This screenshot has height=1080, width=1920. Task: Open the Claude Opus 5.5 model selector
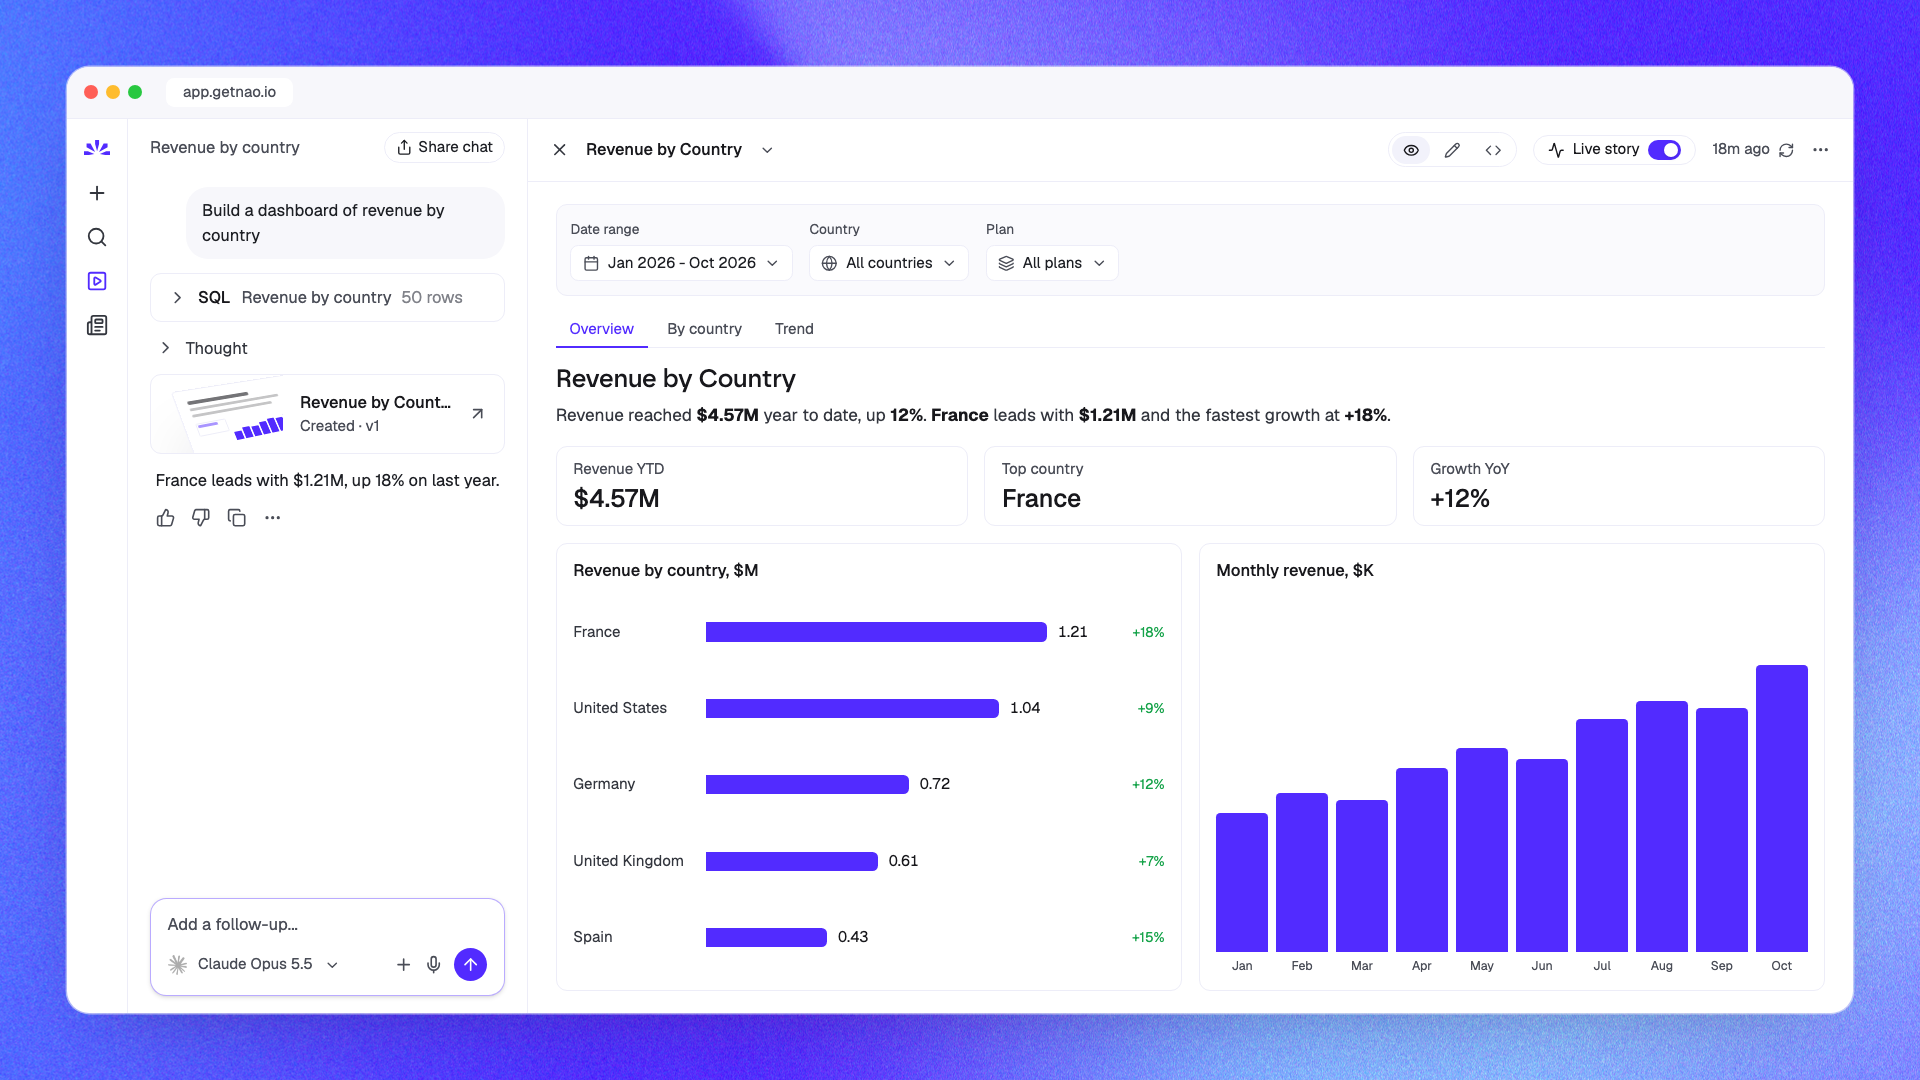(x=254, y=965)
